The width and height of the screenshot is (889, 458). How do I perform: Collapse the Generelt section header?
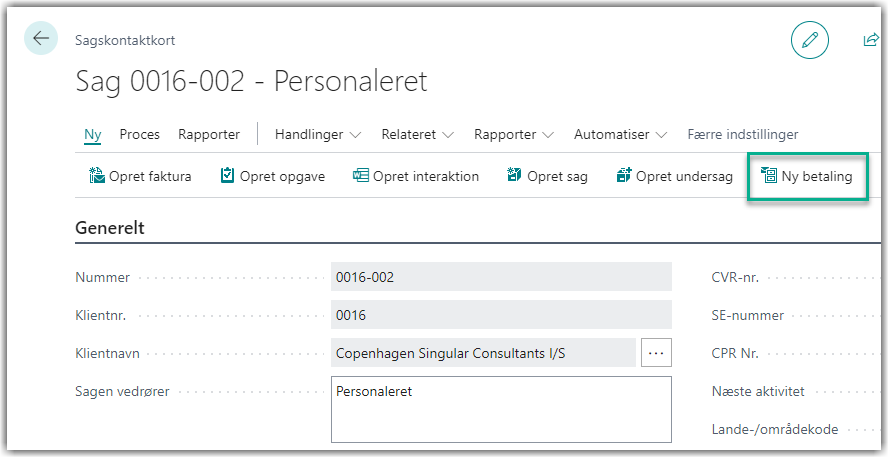click(110, 228)
